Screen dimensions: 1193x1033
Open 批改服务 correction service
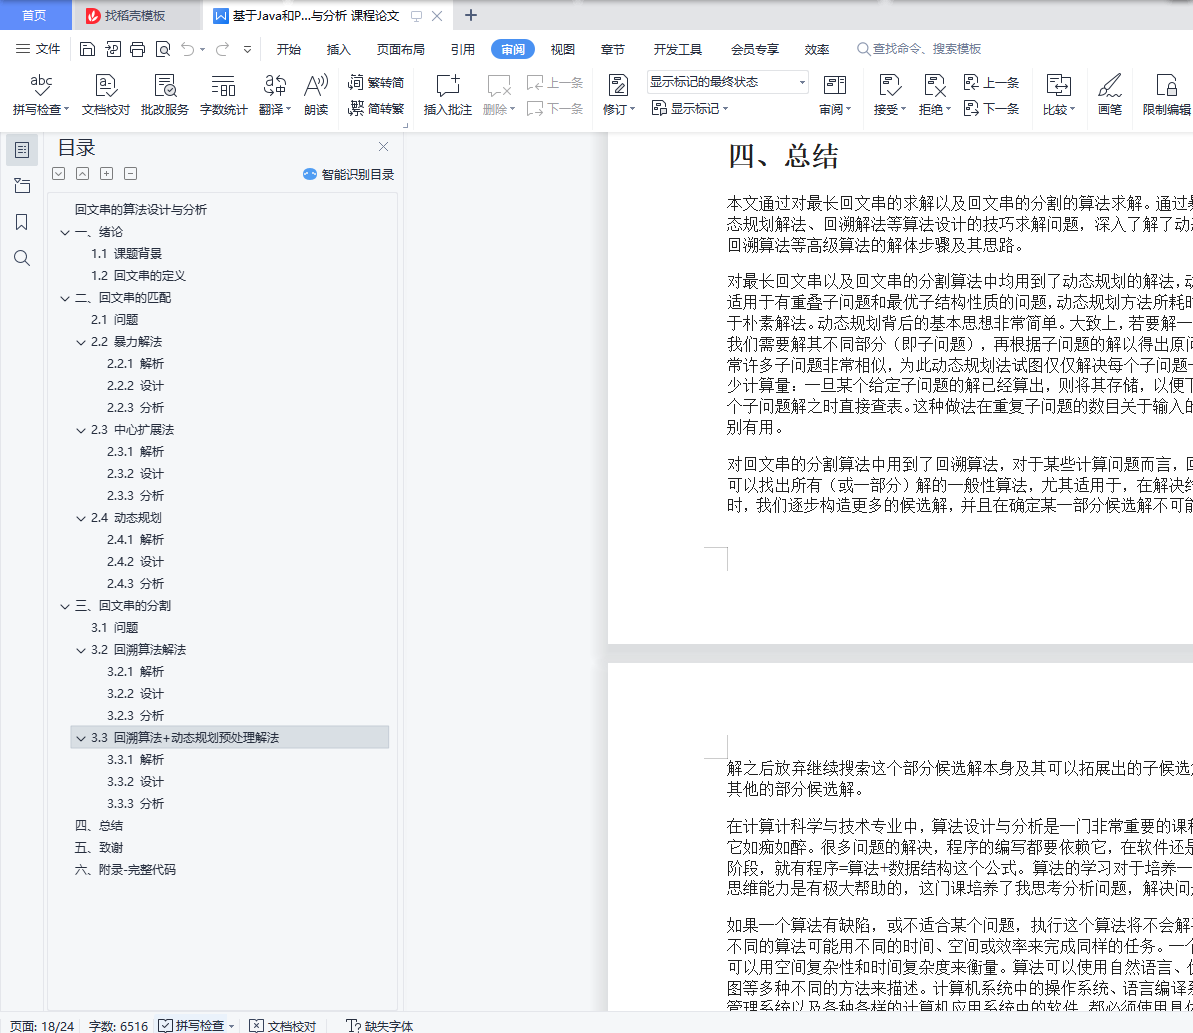164,94
